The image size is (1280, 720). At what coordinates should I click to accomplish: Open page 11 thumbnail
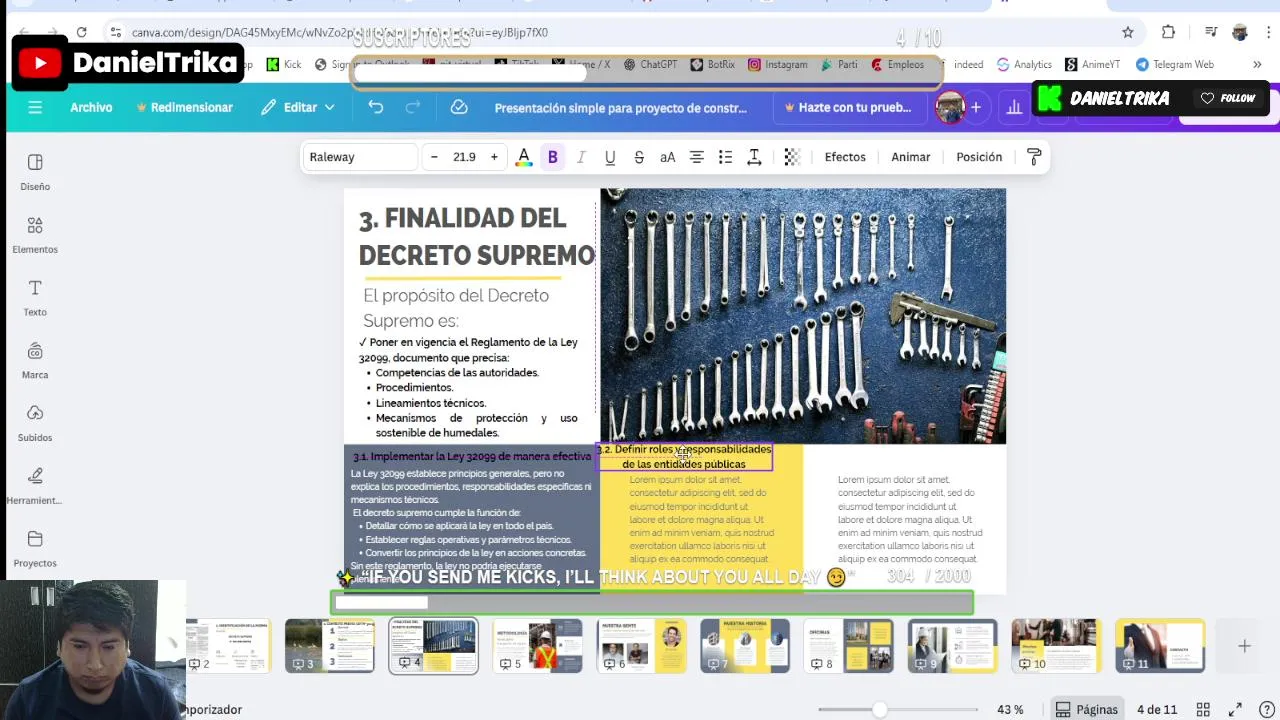(1160, 646)
